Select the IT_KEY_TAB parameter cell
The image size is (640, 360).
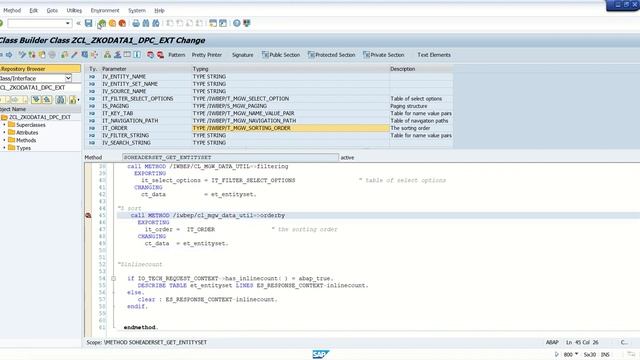146,113
